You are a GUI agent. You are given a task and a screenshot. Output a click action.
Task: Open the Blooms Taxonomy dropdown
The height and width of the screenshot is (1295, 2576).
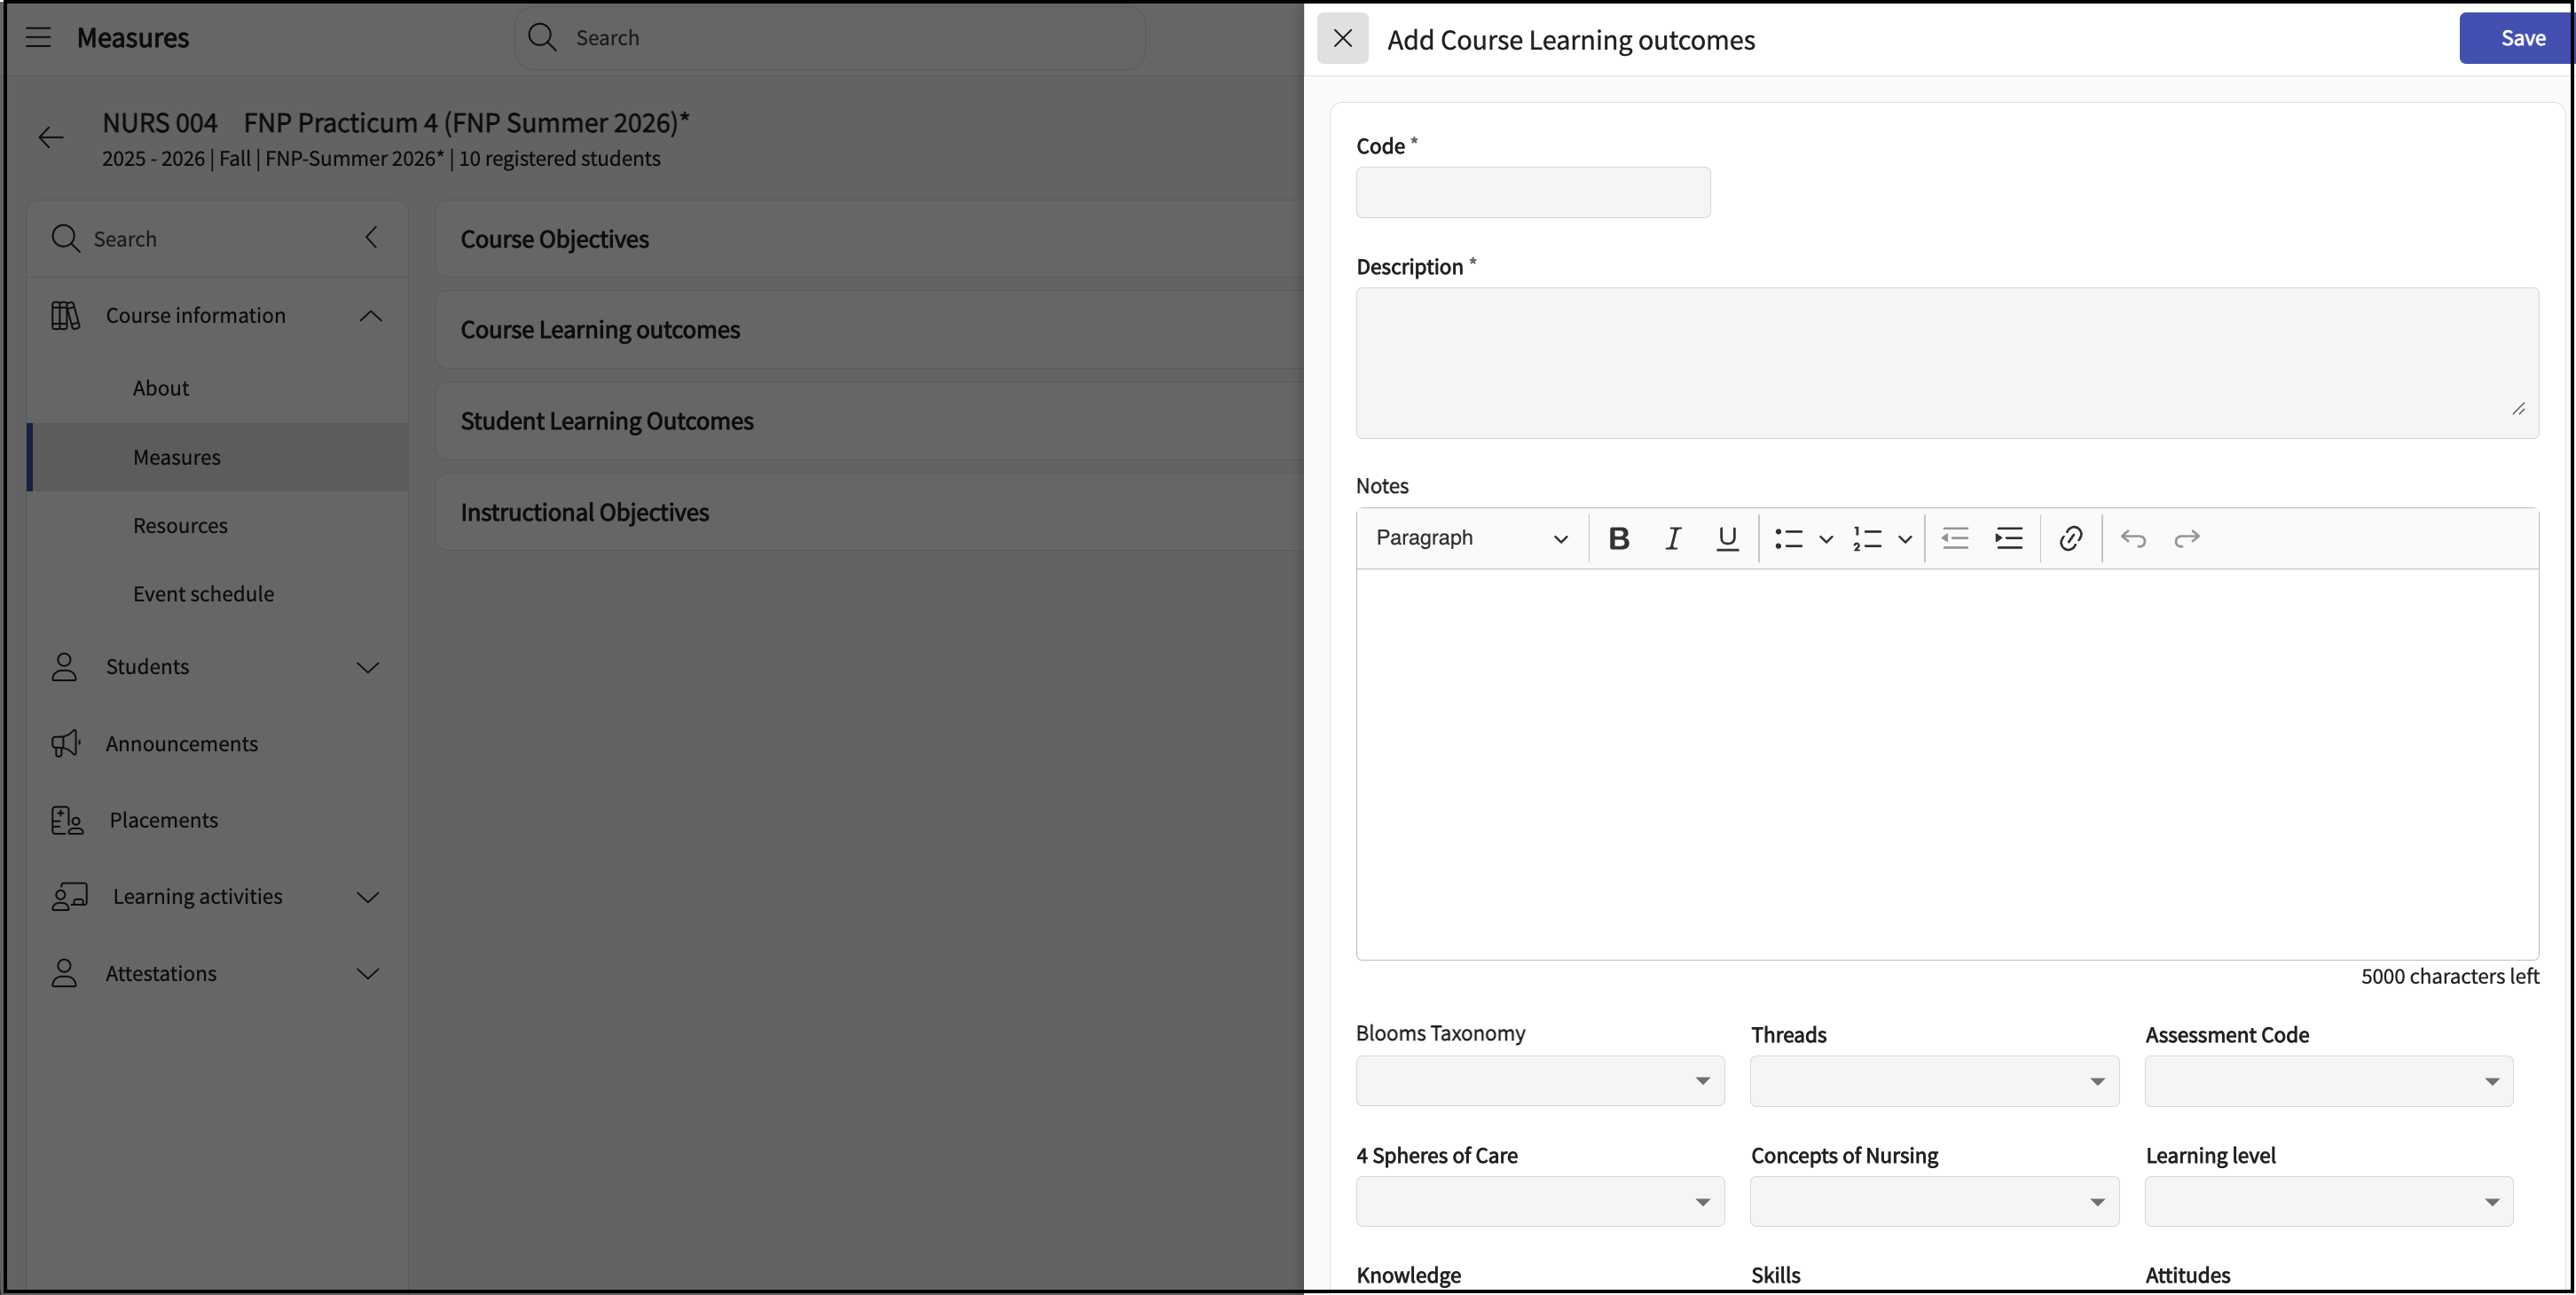(x=1539, y=1080)
